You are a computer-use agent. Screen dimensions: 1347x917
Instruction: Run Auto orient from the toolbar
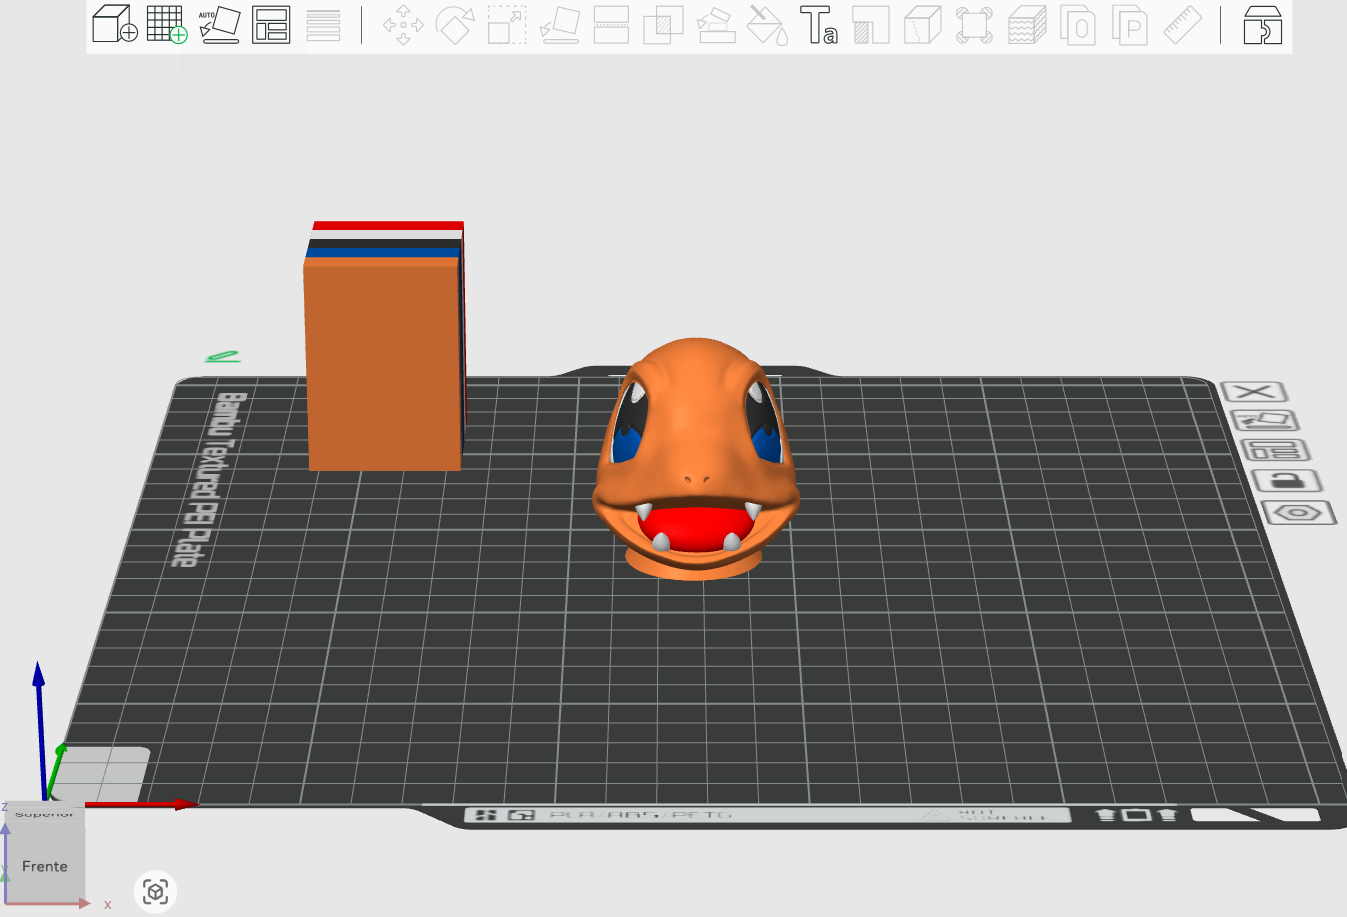[220, 24]
